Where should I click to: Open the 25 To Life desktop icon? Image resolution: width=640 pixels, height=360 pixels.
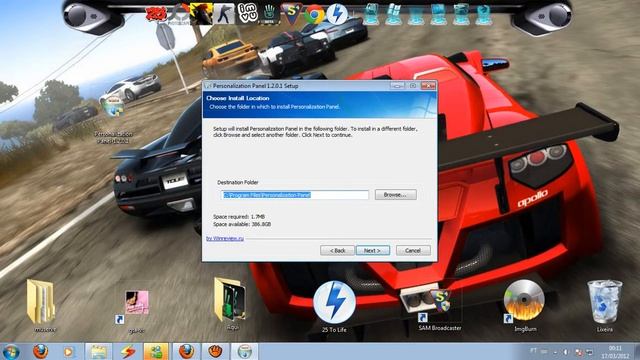point(334,306)
